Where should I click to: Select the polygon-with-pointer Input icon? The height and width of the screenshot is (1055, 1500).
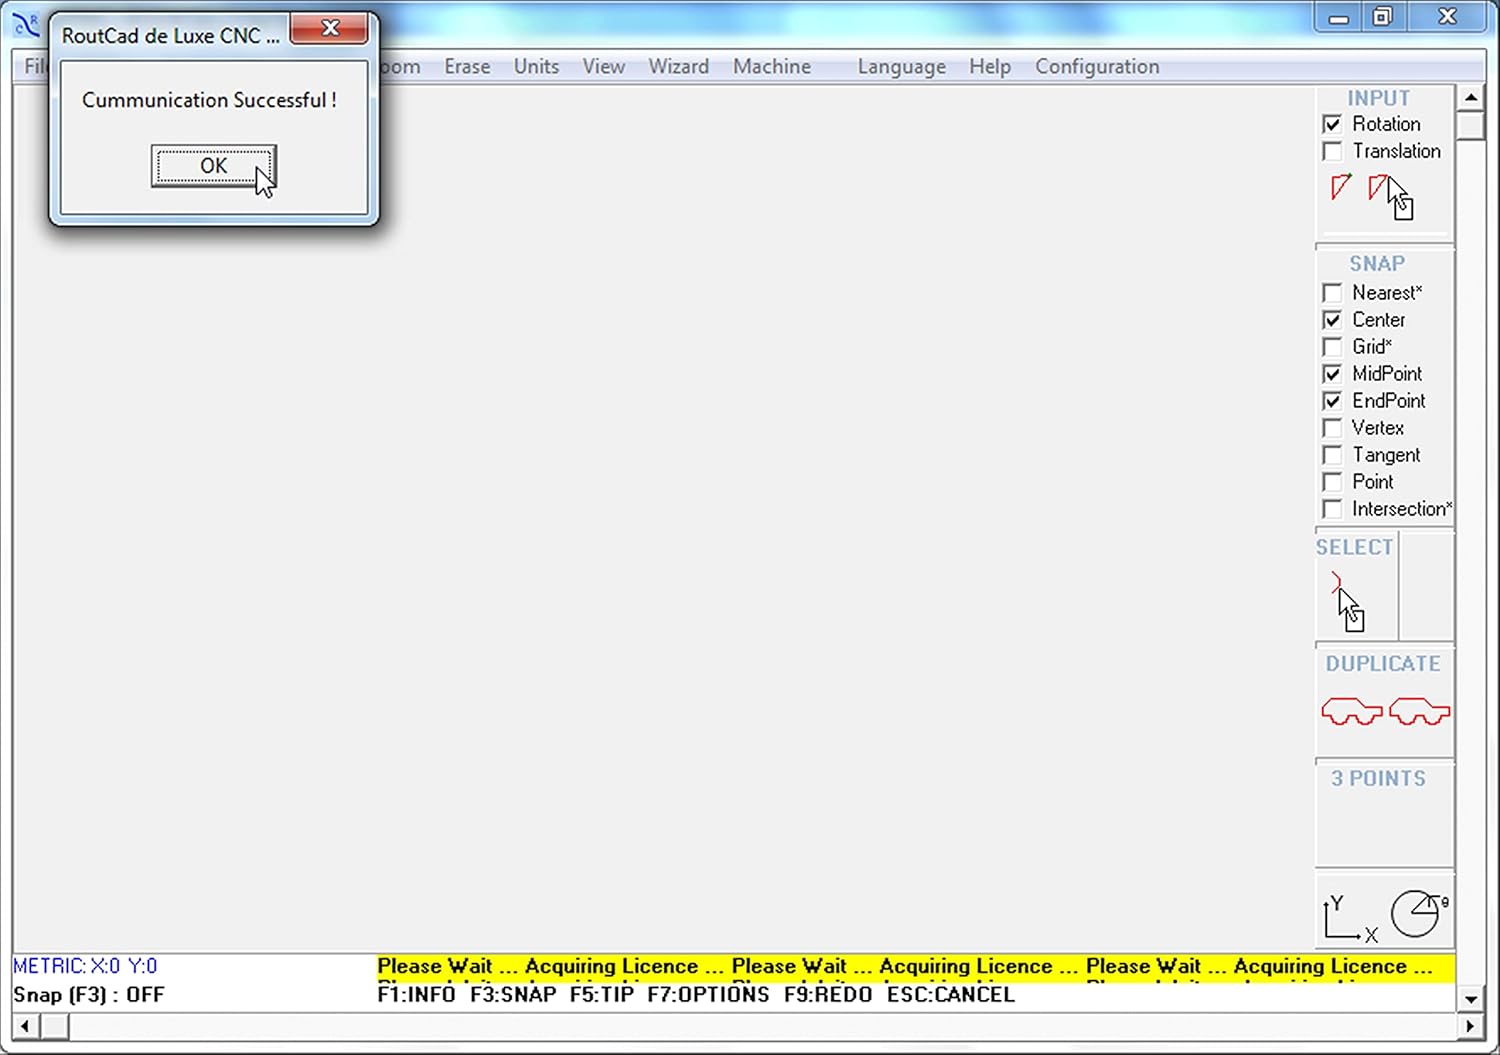pyautogui.click(x=1390, y=196)
